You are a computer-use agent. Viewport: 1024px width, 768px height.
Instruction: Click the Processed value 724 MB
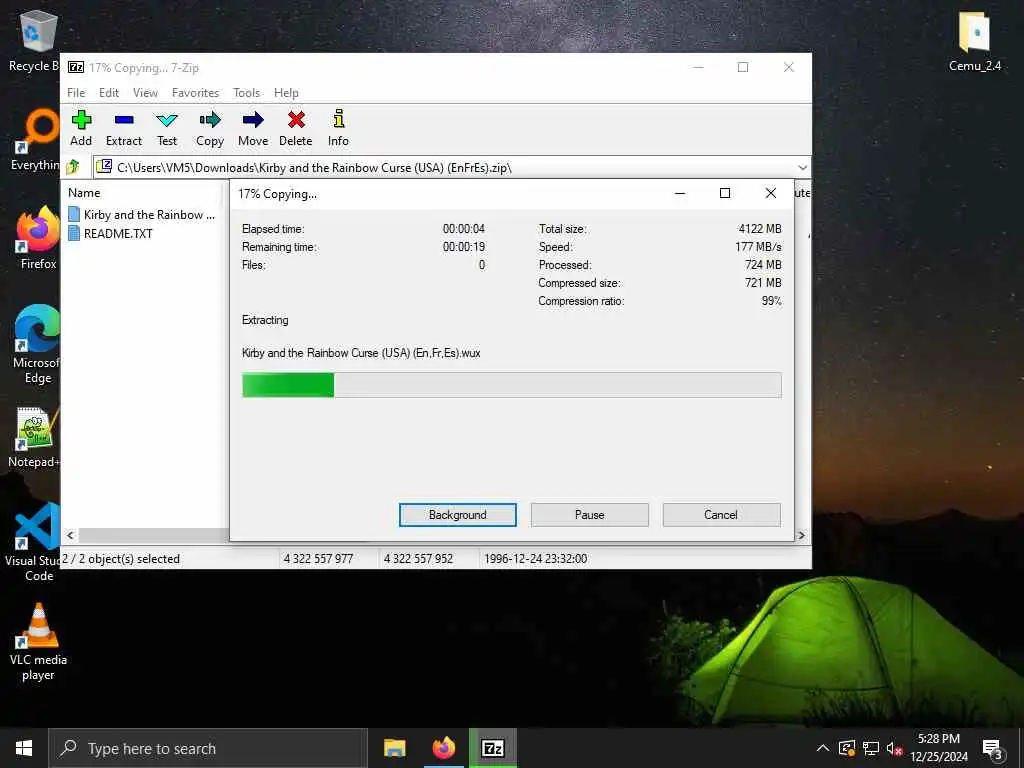coord(763,264)
